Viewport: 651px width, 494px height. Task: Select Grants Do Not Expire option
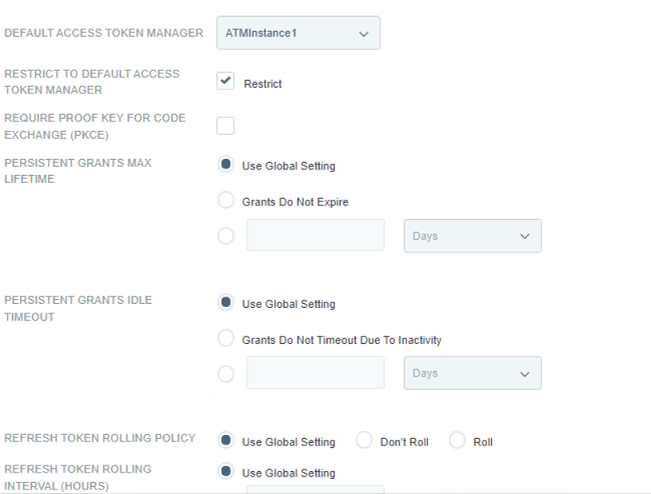[x=226, y=200]
